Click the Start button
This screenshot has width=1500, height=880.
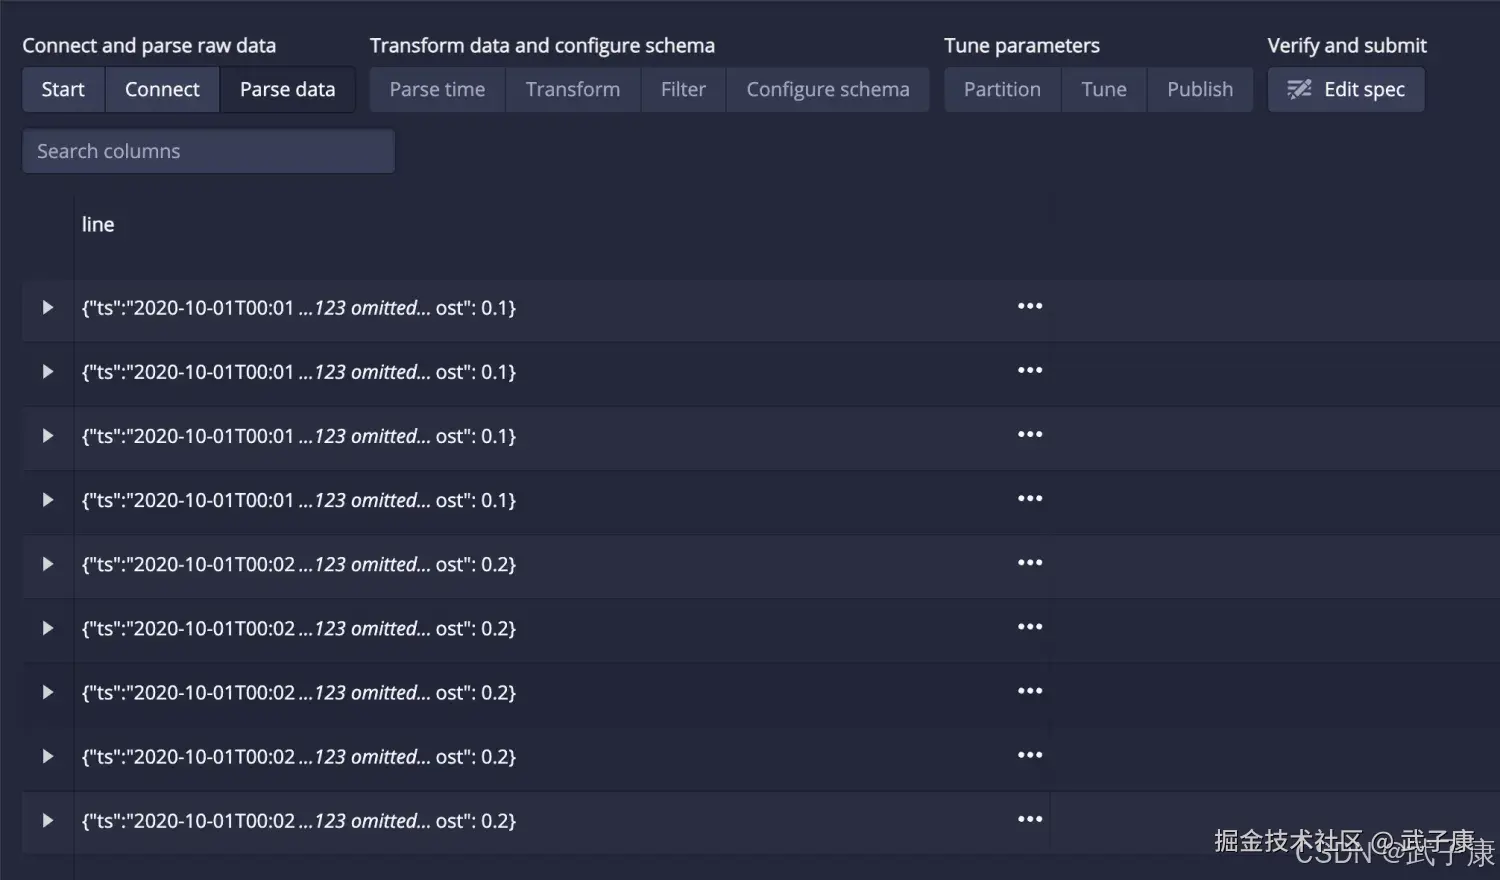(63, 90)
